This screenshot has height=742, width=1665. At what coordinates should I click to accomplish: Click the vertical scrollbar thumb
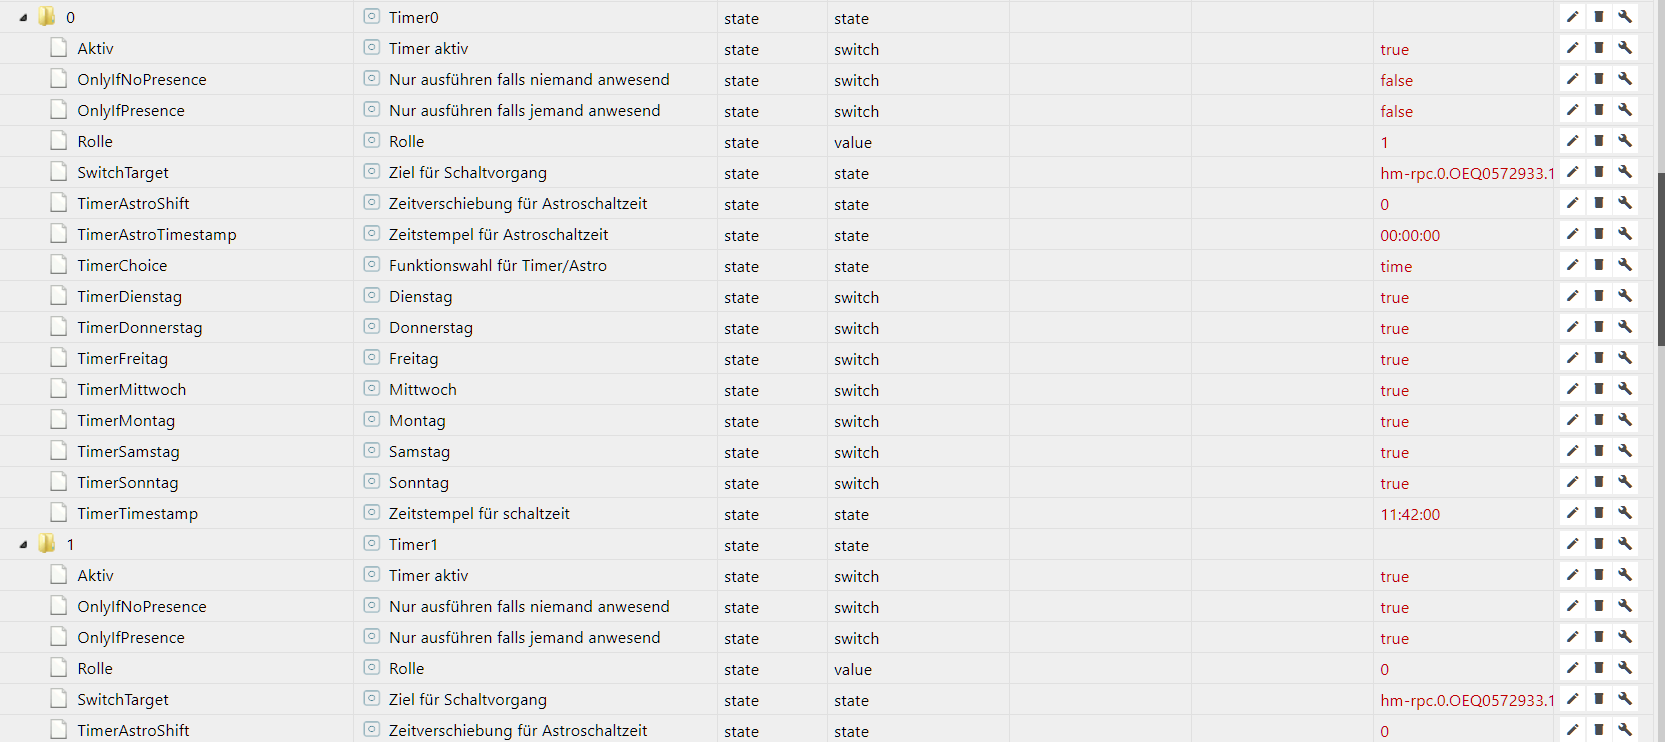pos(1660,260)
